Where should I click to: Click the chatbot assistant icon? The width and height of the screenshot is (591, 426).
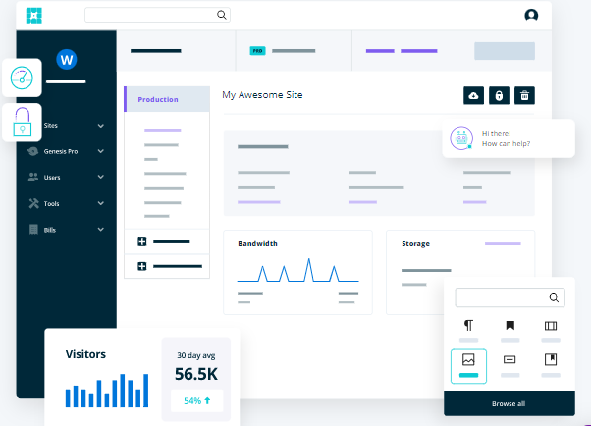click(461, 138)
